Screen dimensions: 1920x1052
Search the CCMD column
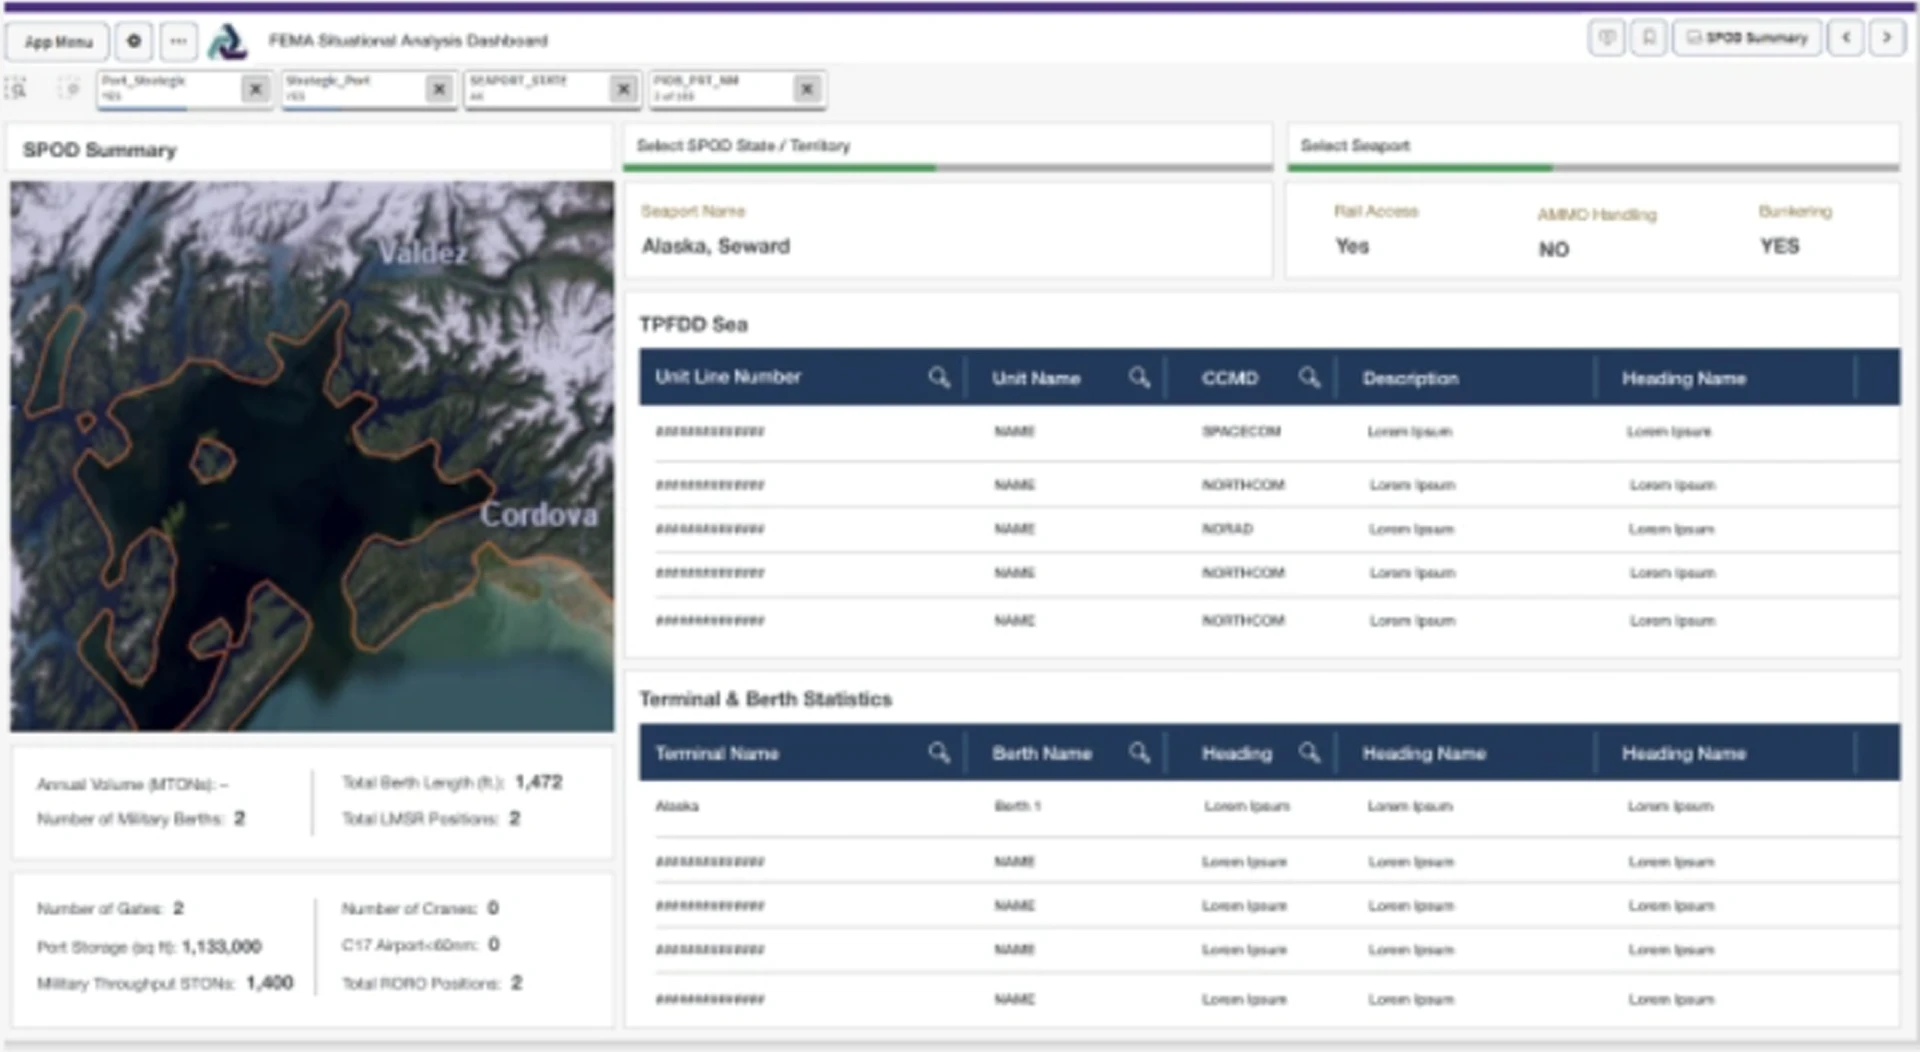pos(1309,377)
